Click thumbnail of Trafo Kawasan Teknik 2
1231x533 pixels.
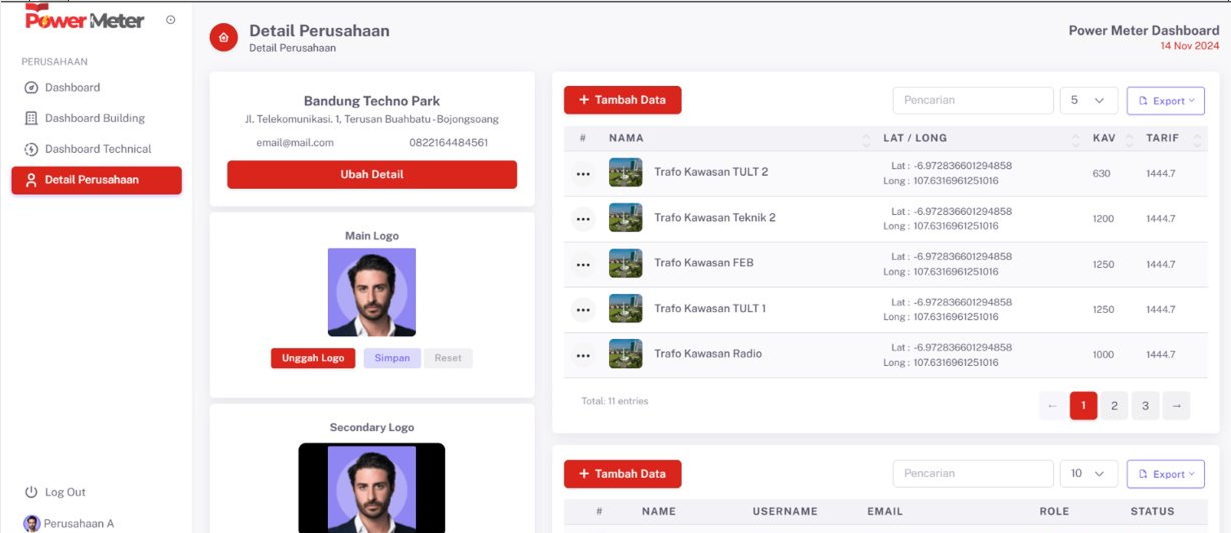[x=626, y=218]
